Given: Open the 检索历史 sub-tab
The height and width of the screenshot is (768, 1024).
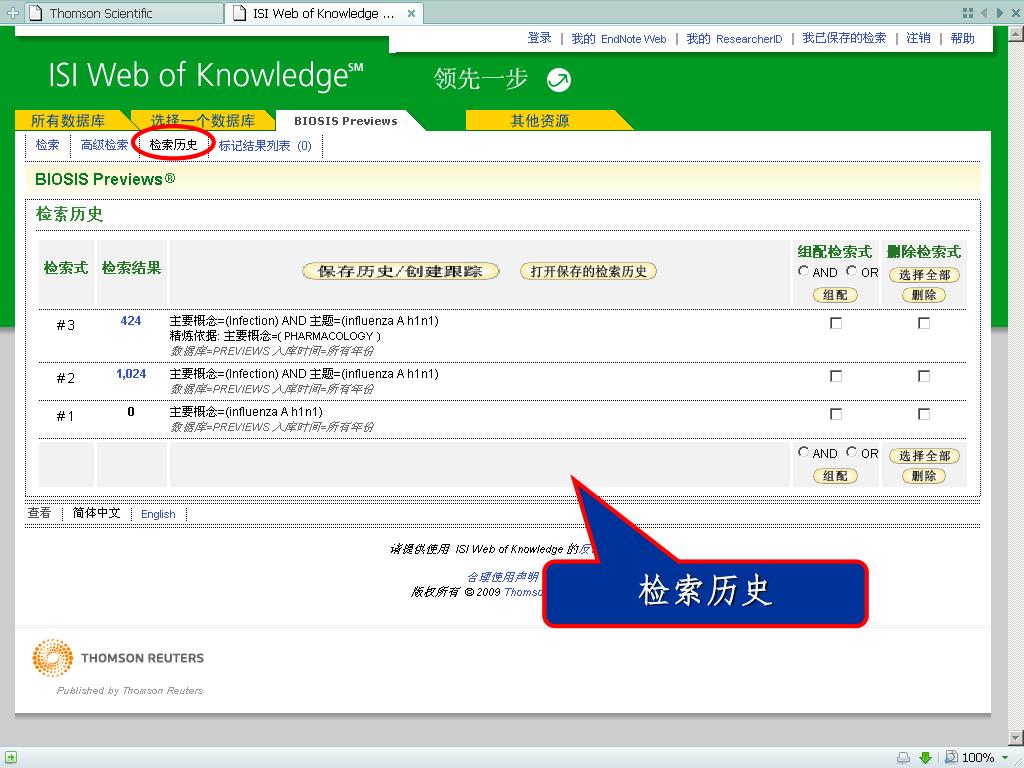Looking at the screenshot, I should tap(173, 144).
